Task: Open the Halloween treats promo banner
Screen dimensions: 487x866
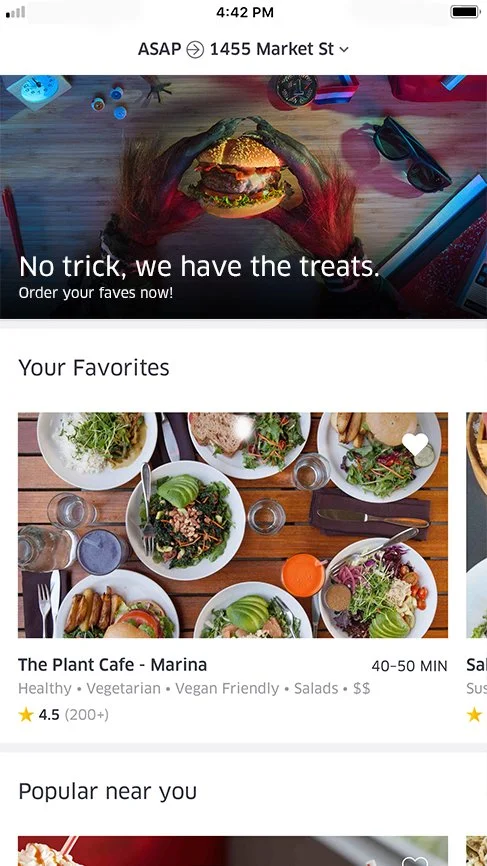Action: point(244,197)
